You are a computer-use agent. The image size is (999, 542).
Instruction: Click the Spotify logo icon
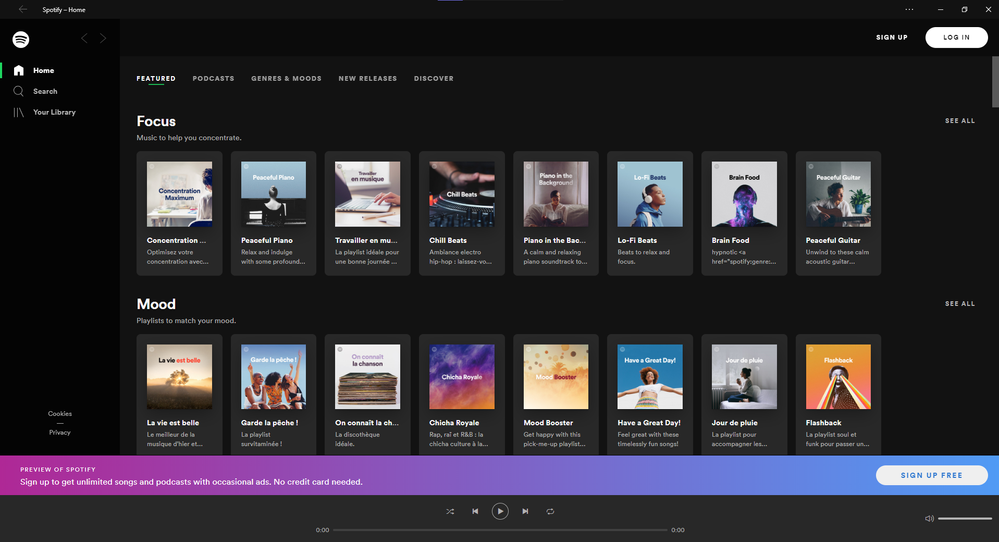click(21, 39)
